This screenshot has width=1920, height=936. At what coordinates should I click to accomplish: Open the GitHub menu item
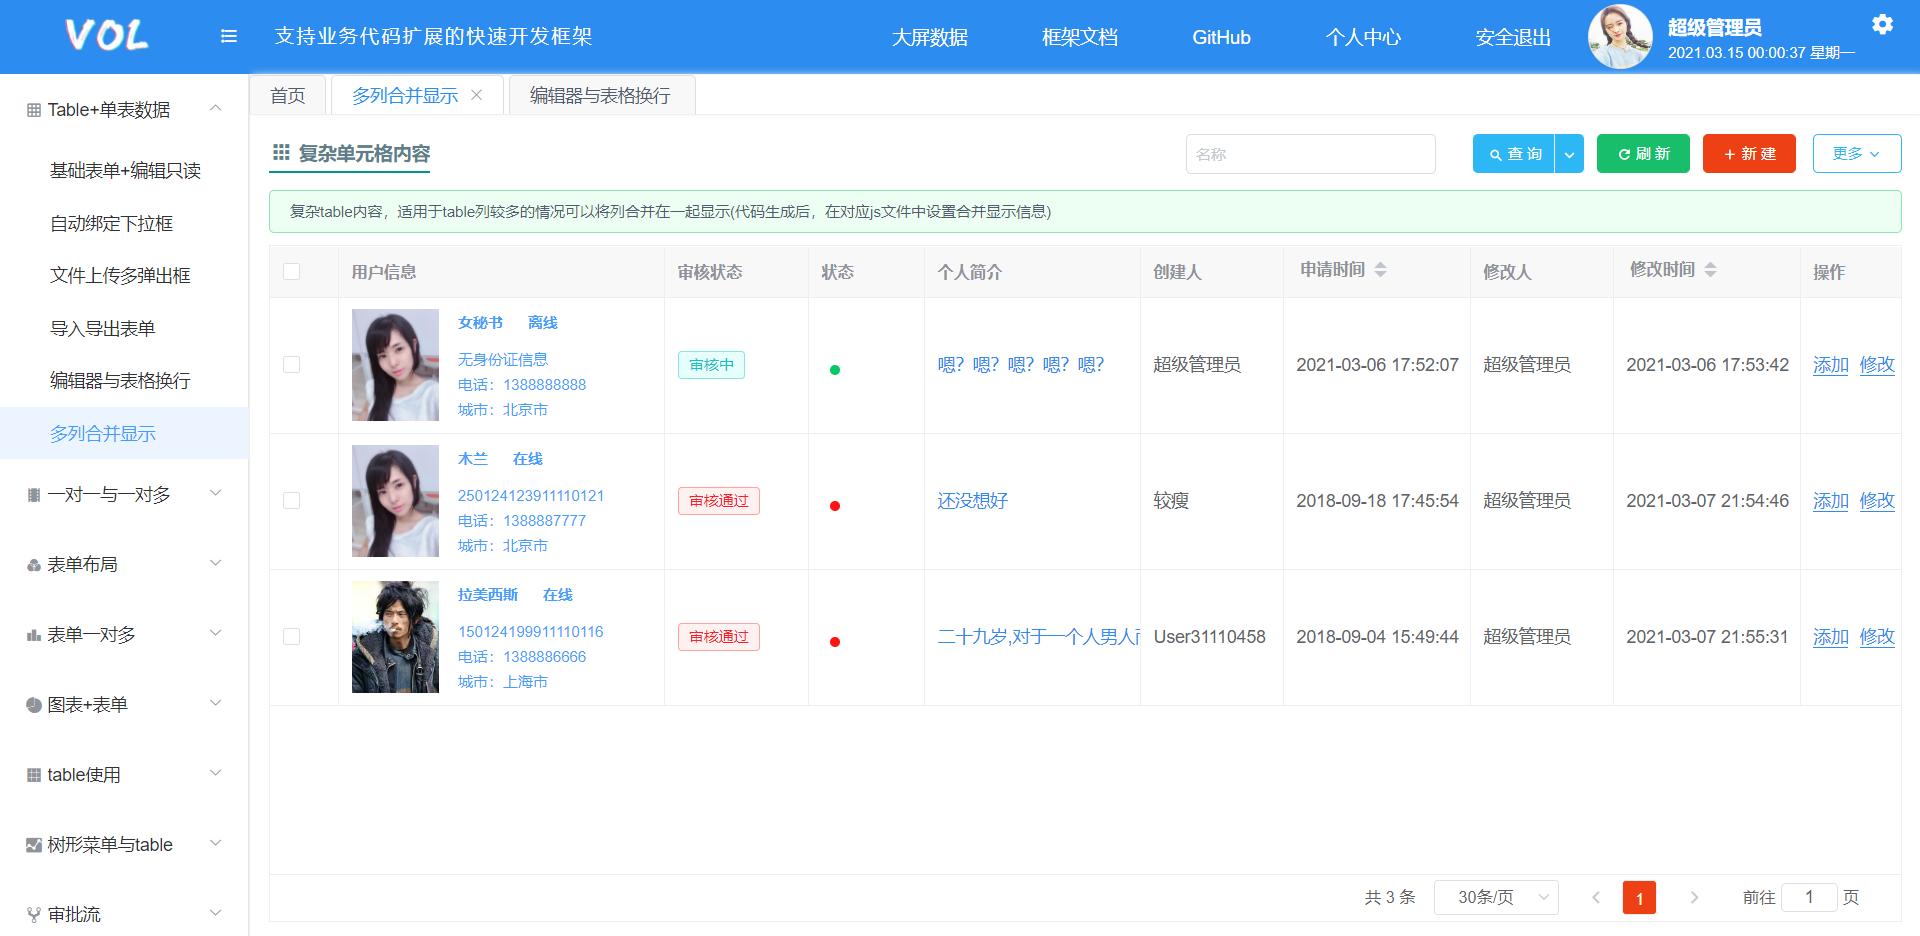pos(1221,37)
